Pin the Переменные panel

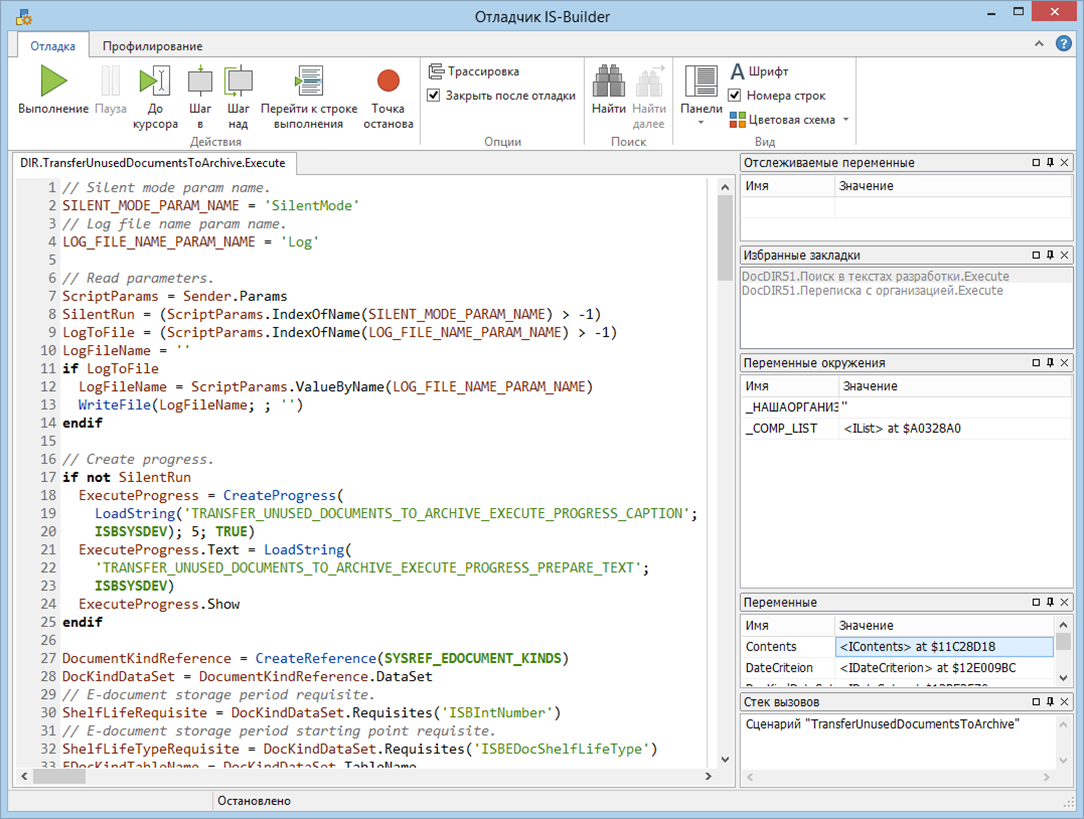coord(1050,602)
